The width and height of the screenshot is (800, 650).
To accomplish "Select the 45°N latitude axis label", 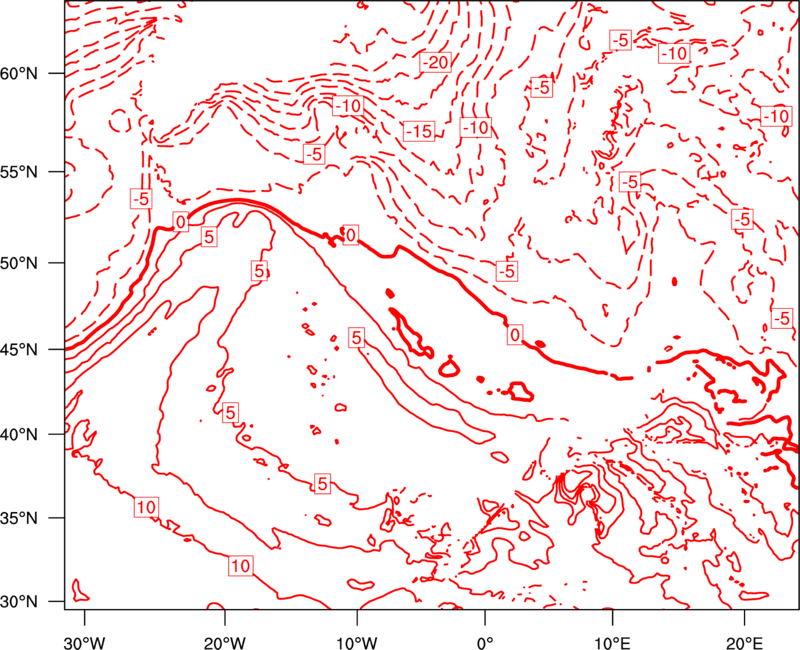I will coord(19,350).
